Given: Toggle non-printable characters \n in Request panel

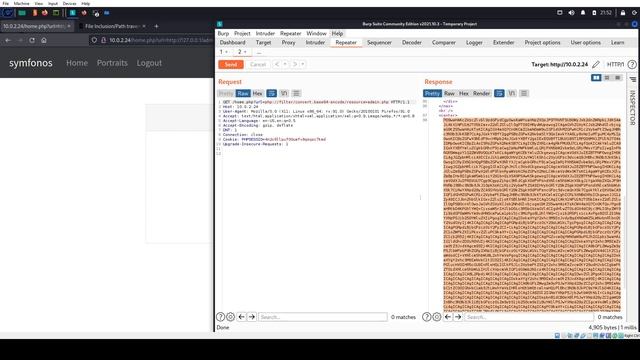Looking at the screenshot, I should click(x=284, y=93).
